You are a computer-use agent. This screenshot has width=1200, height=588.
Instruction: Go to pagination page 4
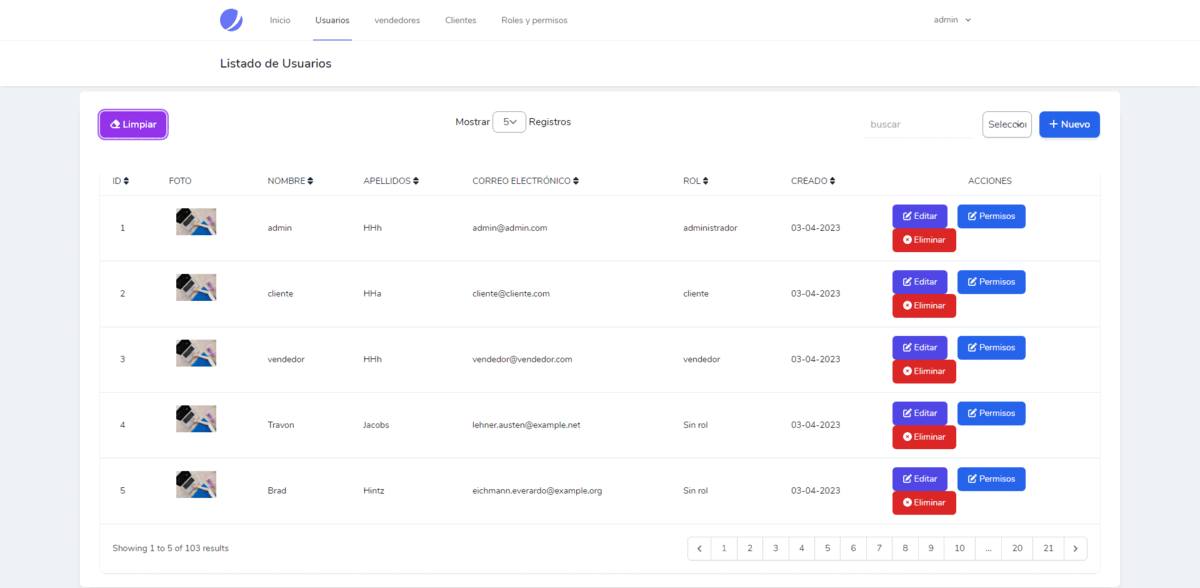[x=802, y=548]
